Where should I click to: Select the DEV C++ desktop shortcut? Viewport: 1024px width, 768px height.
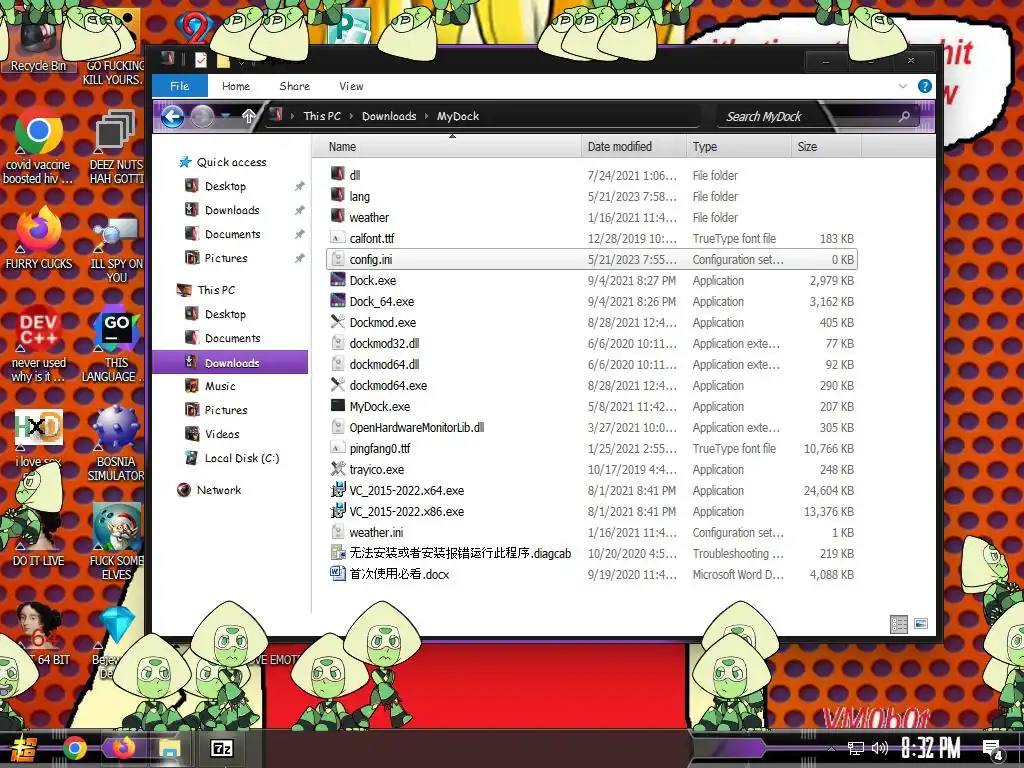(38, 343)
